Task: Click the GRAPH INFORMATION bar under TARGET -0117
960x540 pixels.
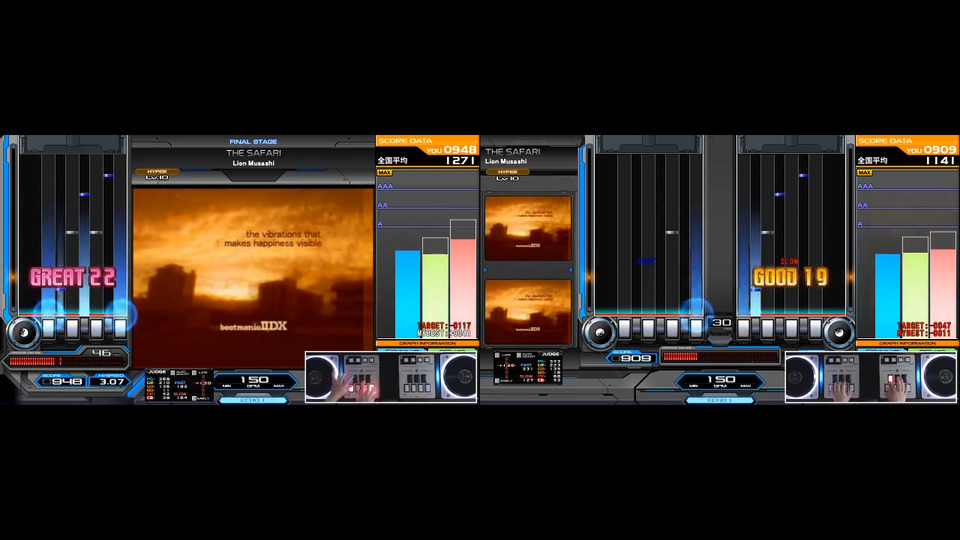Action: click(x=427, y=343)
